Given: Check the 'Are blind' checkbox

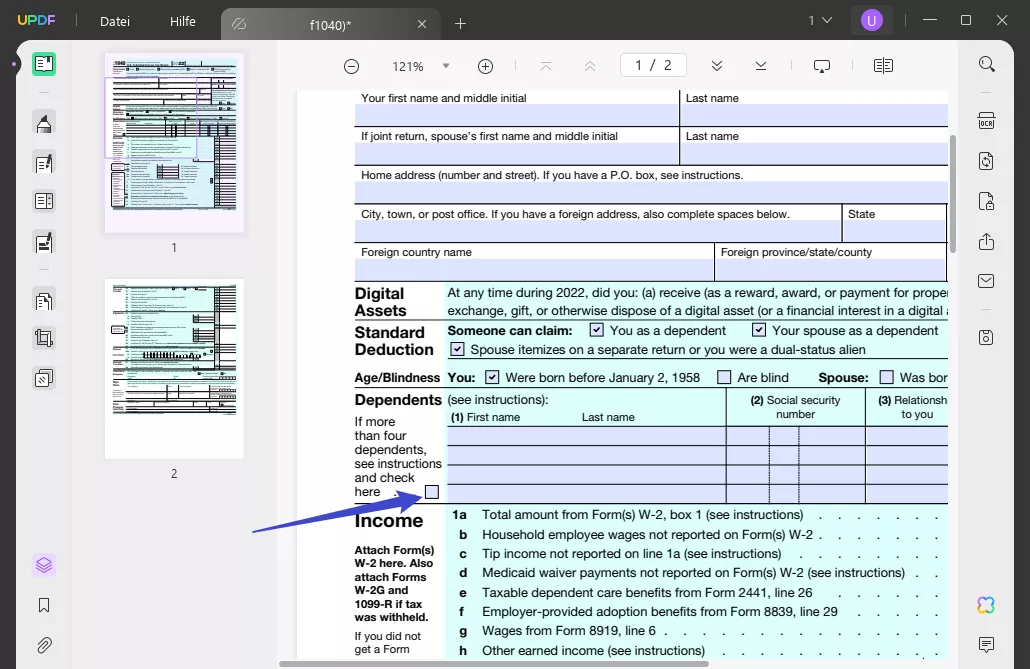Looking at the screenshot, I should (x=724, y=376).
